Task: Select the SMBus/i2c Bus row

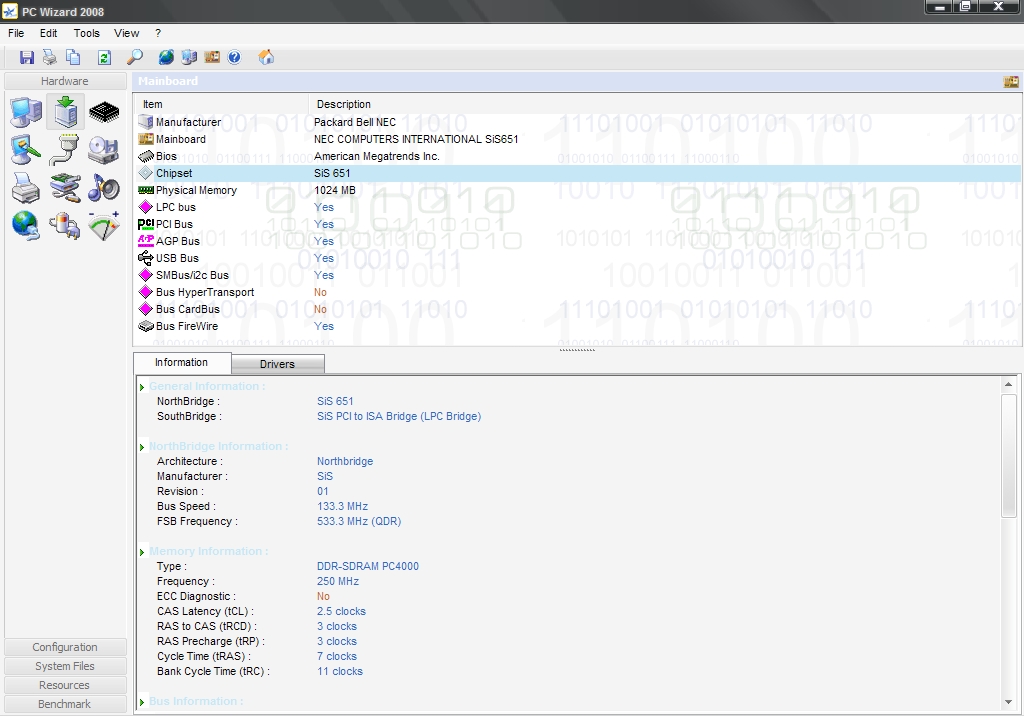Action: [x=577, y=275]
